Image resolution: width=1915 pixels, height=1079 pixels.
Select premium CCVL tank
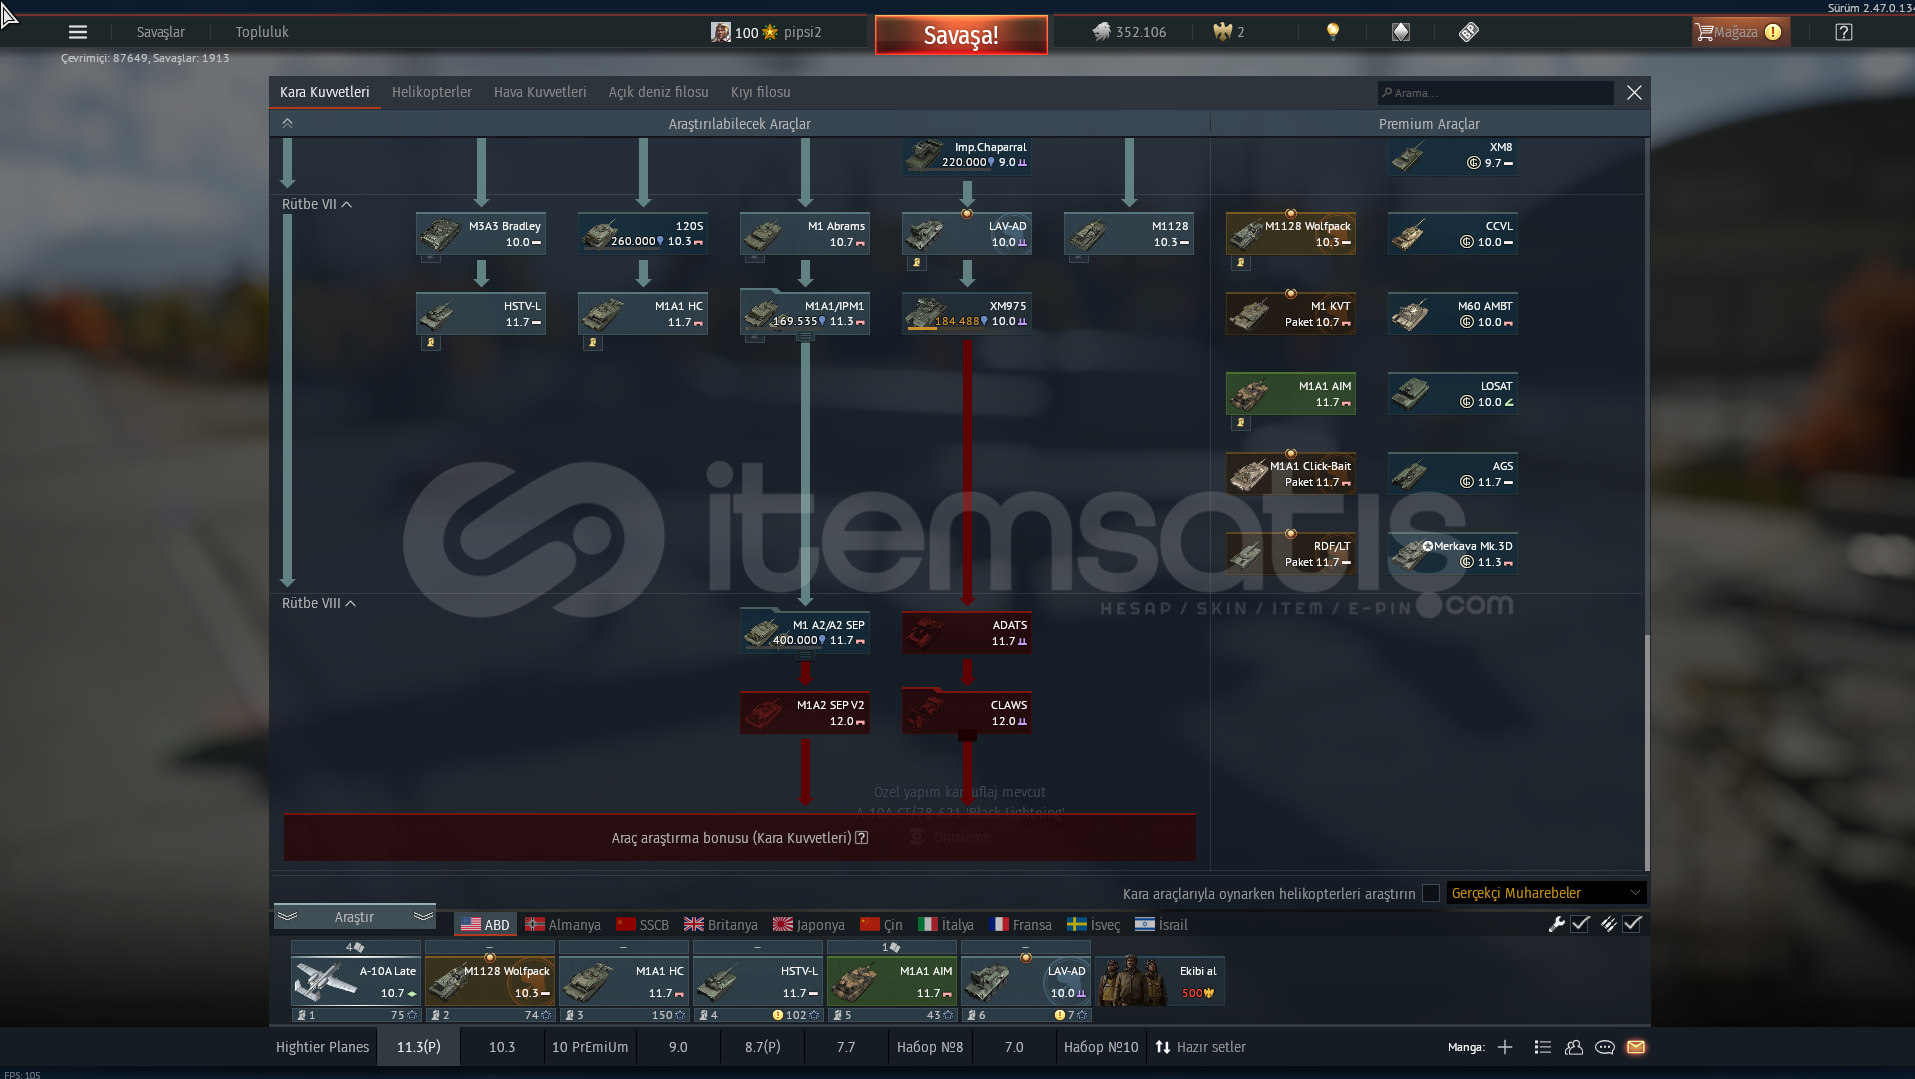click(1453, 234)
